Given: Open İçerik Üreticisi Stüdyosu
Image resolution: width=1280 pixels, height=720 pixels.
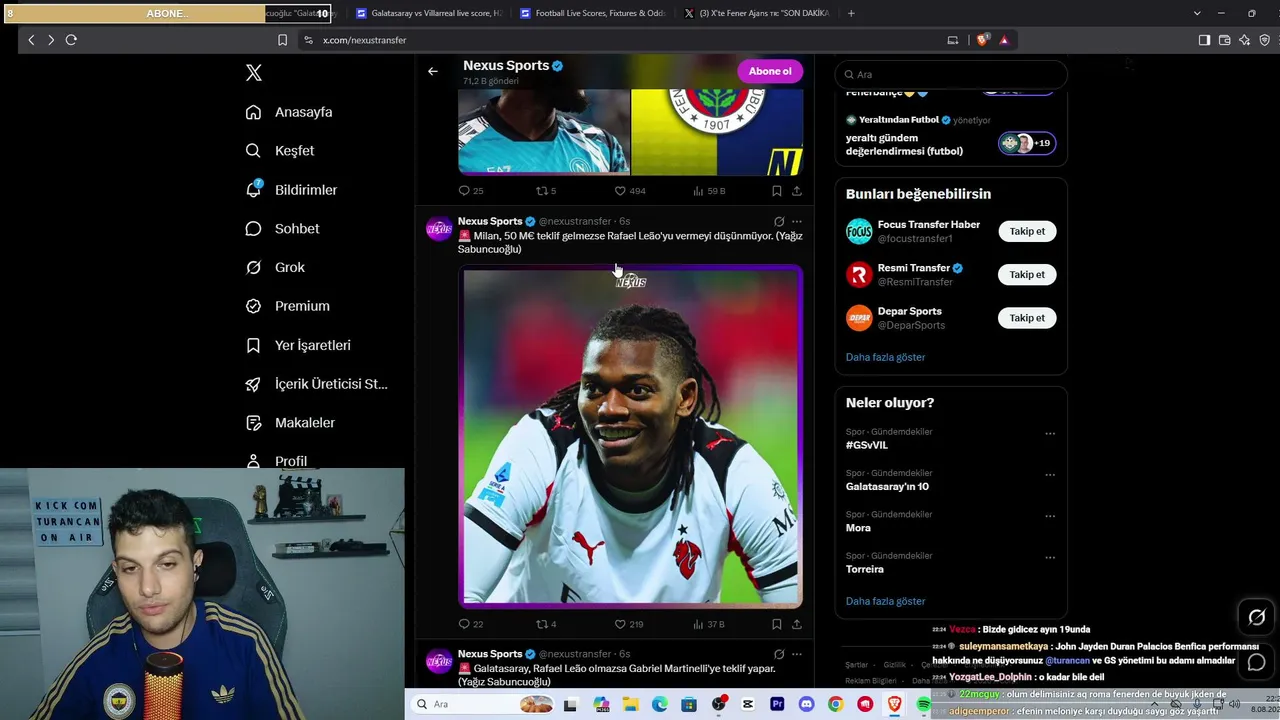Looking at the screenshot, I should (x=316, y=384).
